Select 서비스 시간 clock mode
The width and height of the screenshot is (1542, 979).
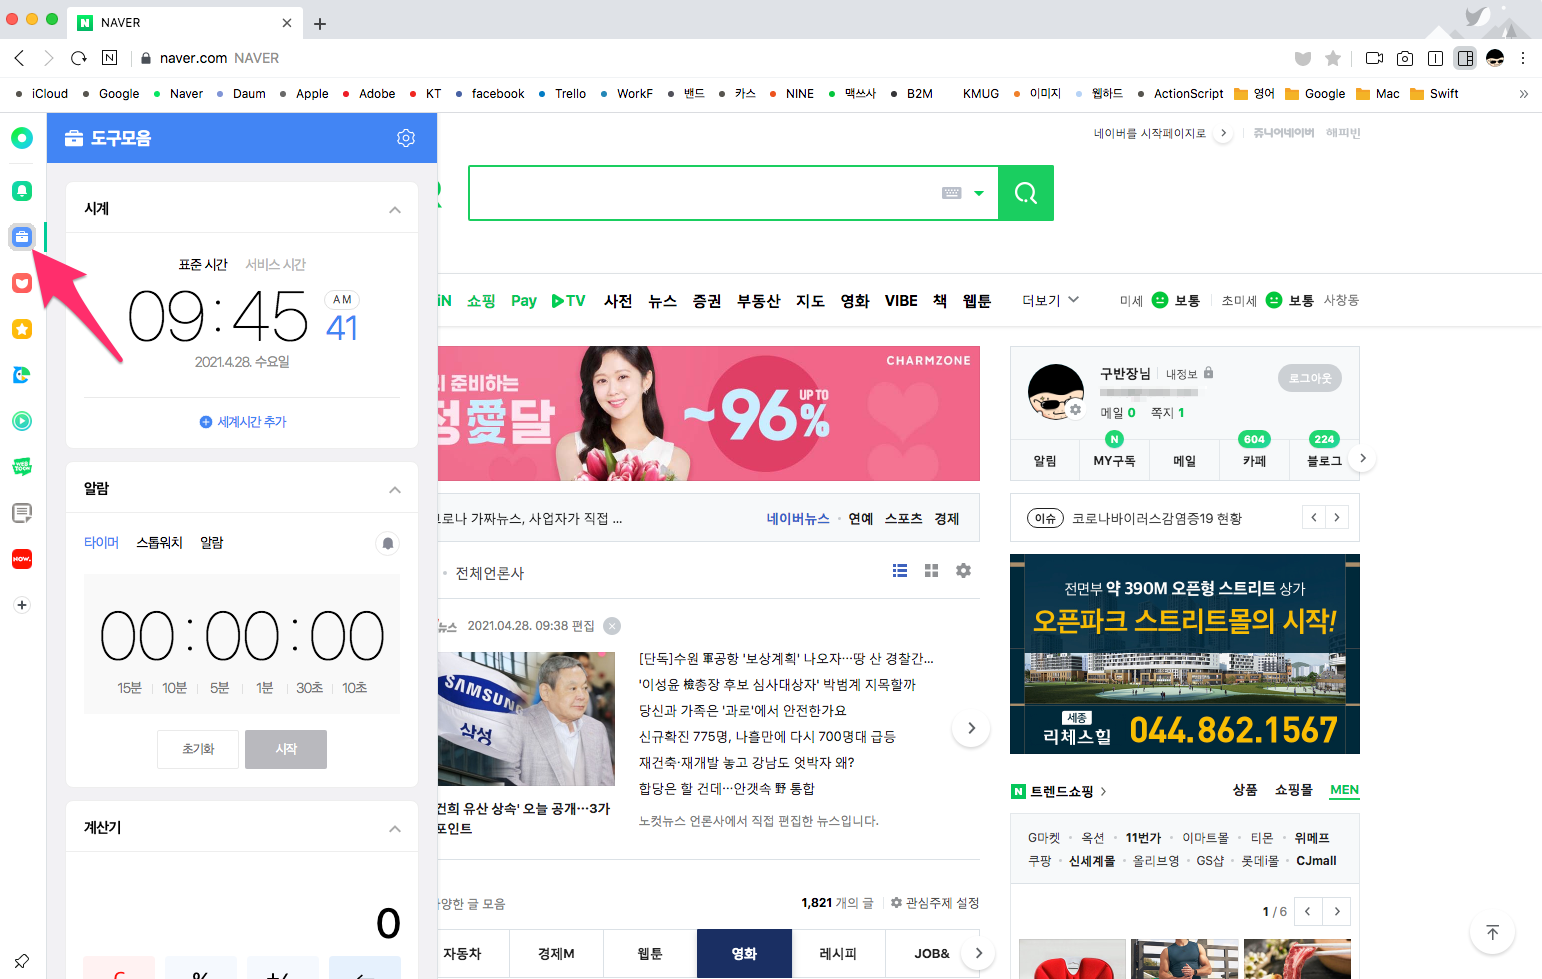pos(275,265)
